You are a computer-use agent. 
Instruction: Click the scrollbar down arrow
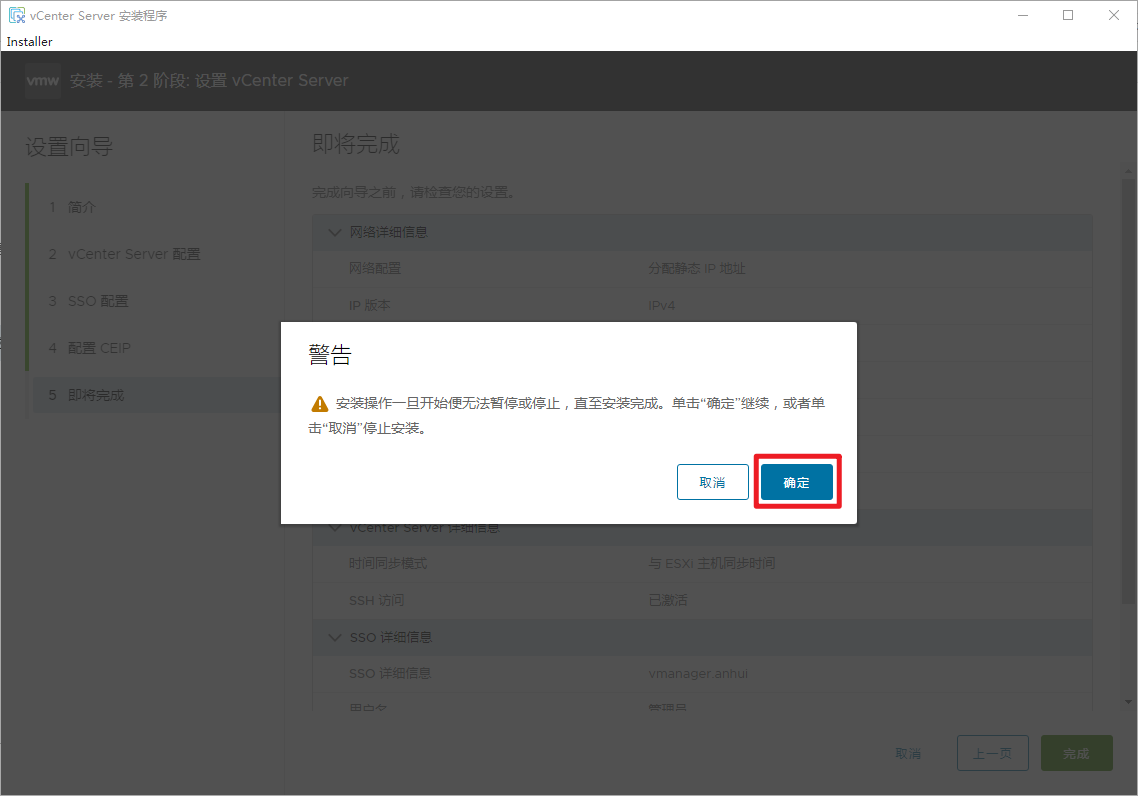coord(1130,702)
